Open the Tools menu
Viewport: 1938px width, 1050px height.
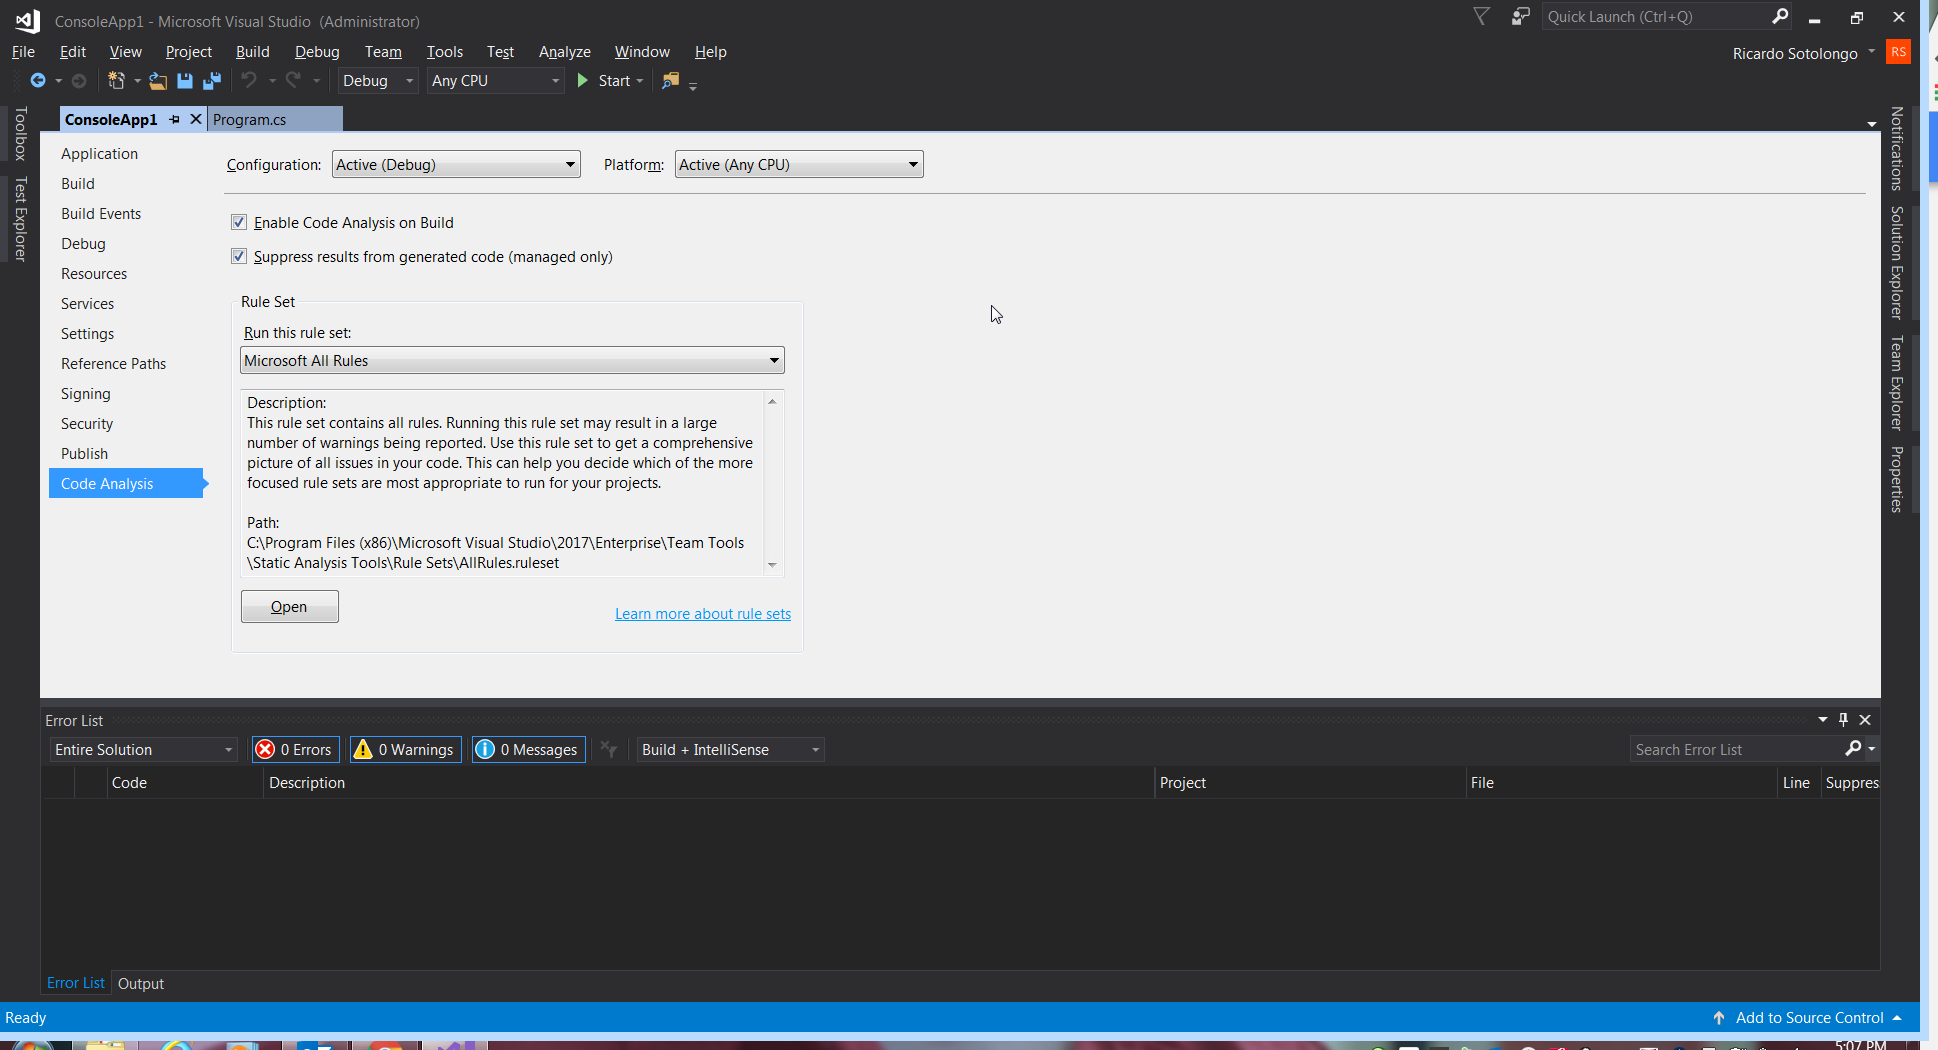pyautogui.click(x=444, y=52)
